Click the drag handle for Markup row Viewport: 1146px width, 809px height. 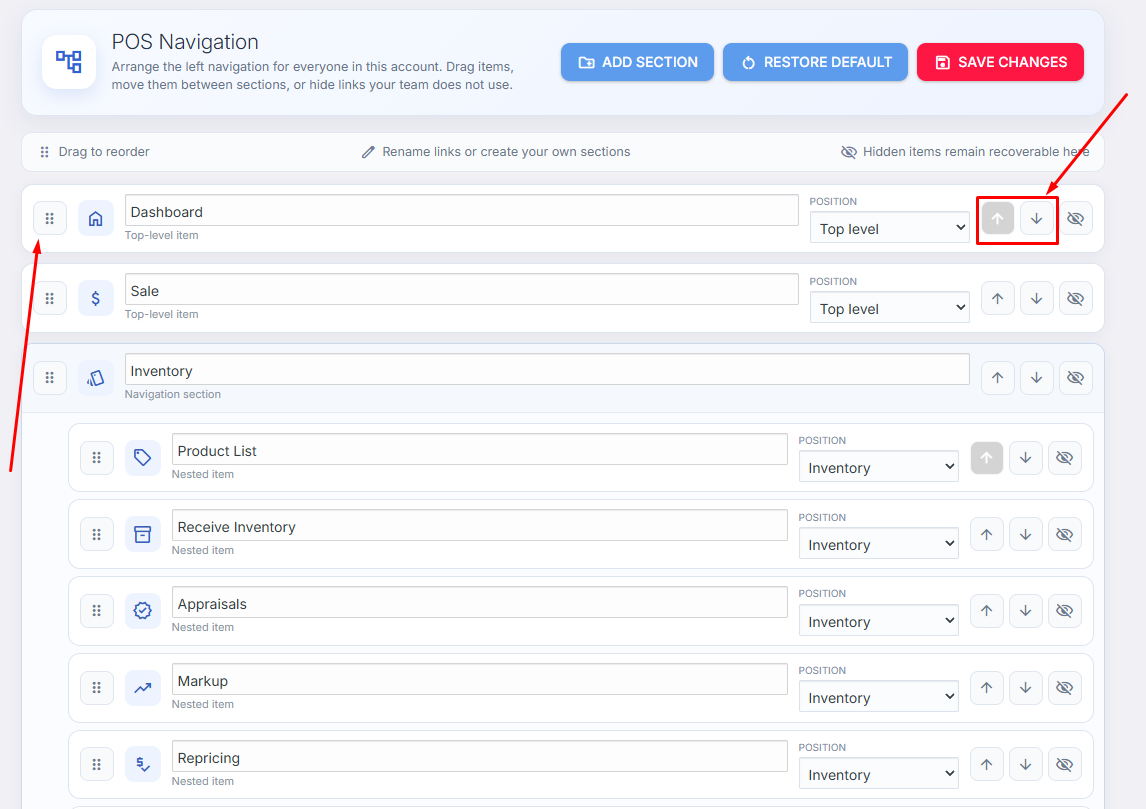[x=96, y=688]
